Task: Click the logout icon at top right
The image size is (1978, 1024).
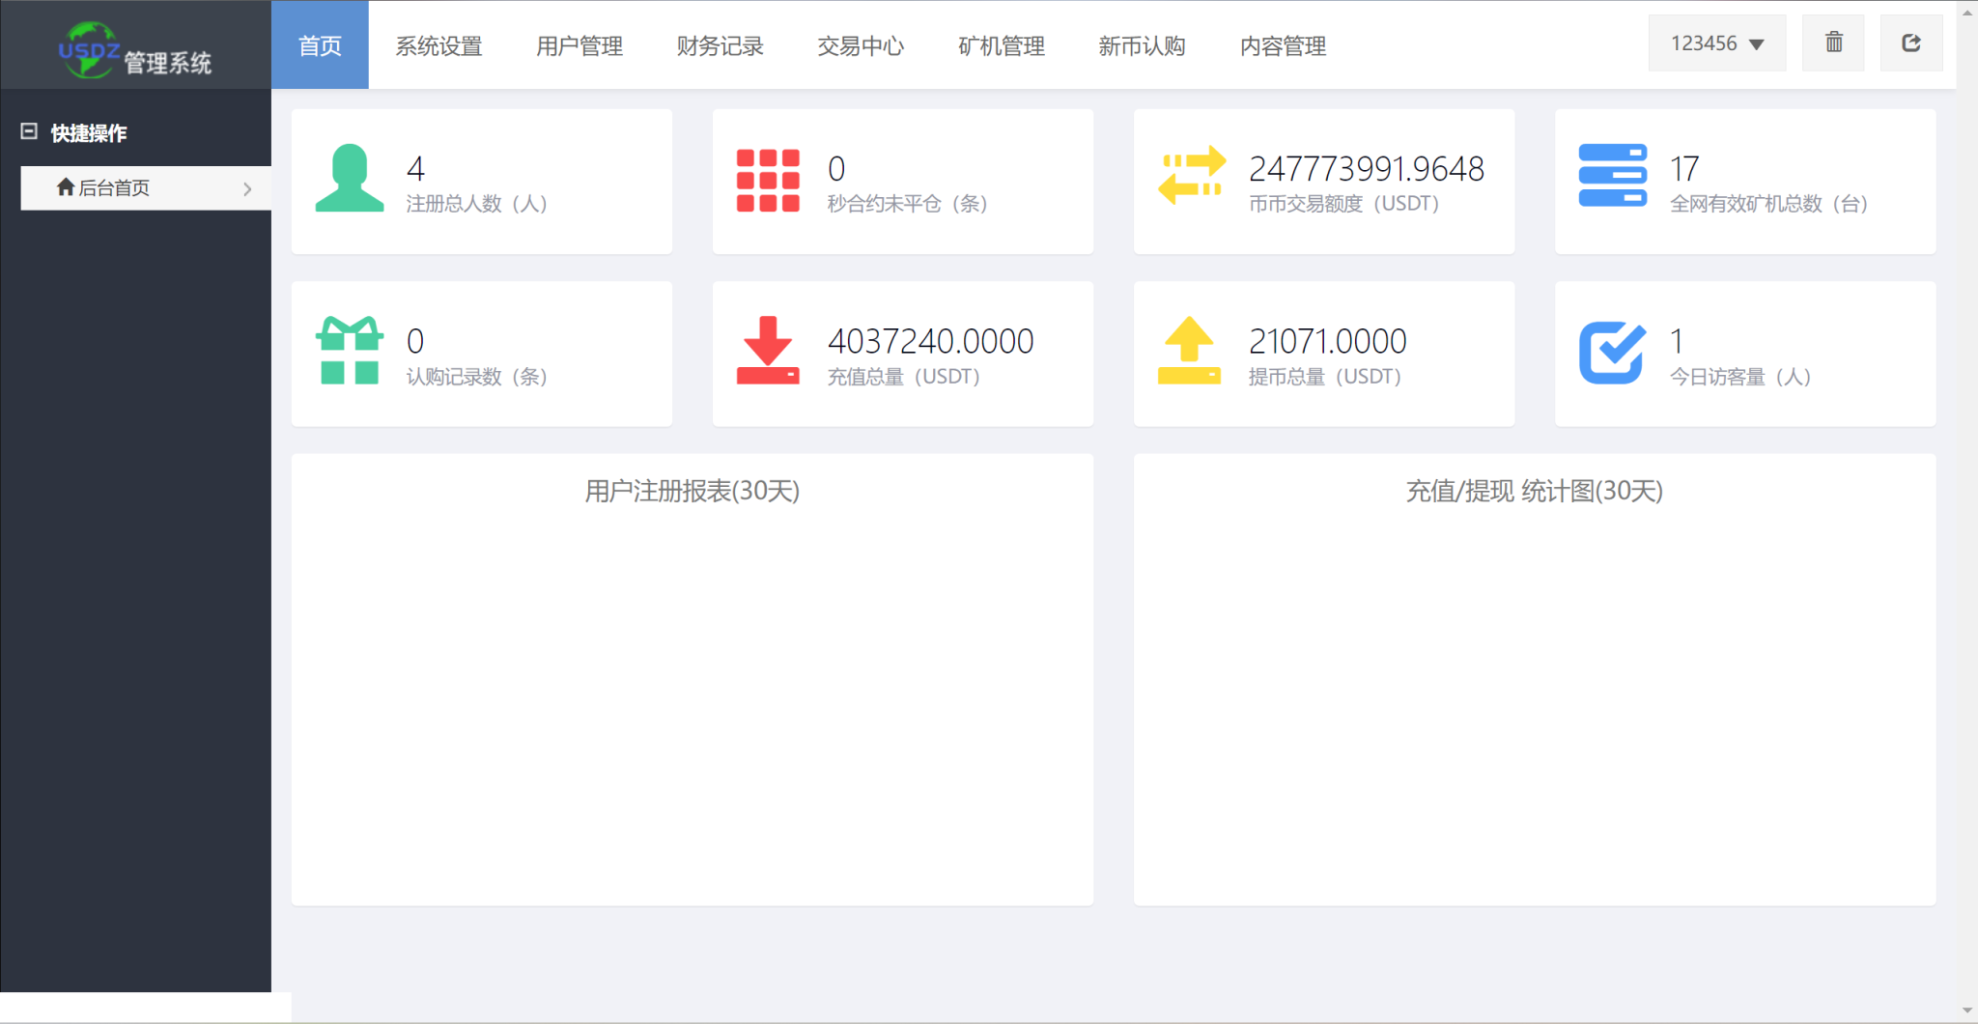Action: (x=1912, y=42)
